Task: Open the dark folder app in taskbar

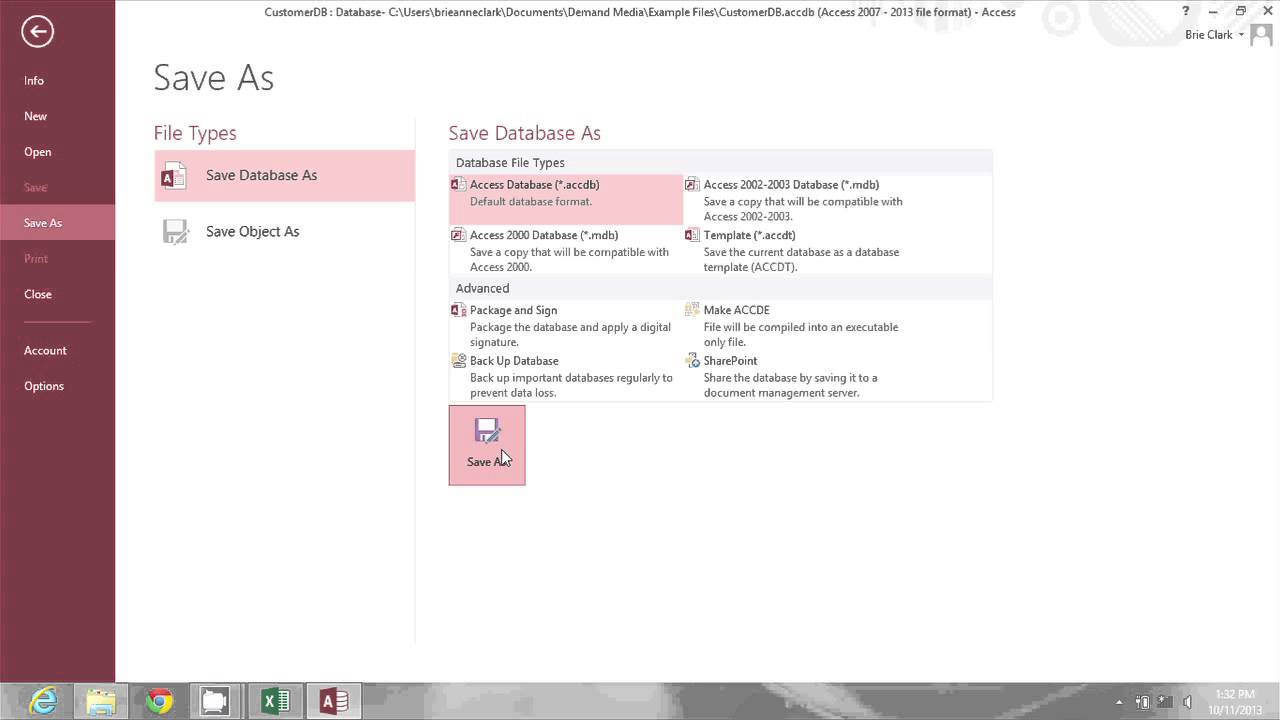Action: tap(215, 701)
